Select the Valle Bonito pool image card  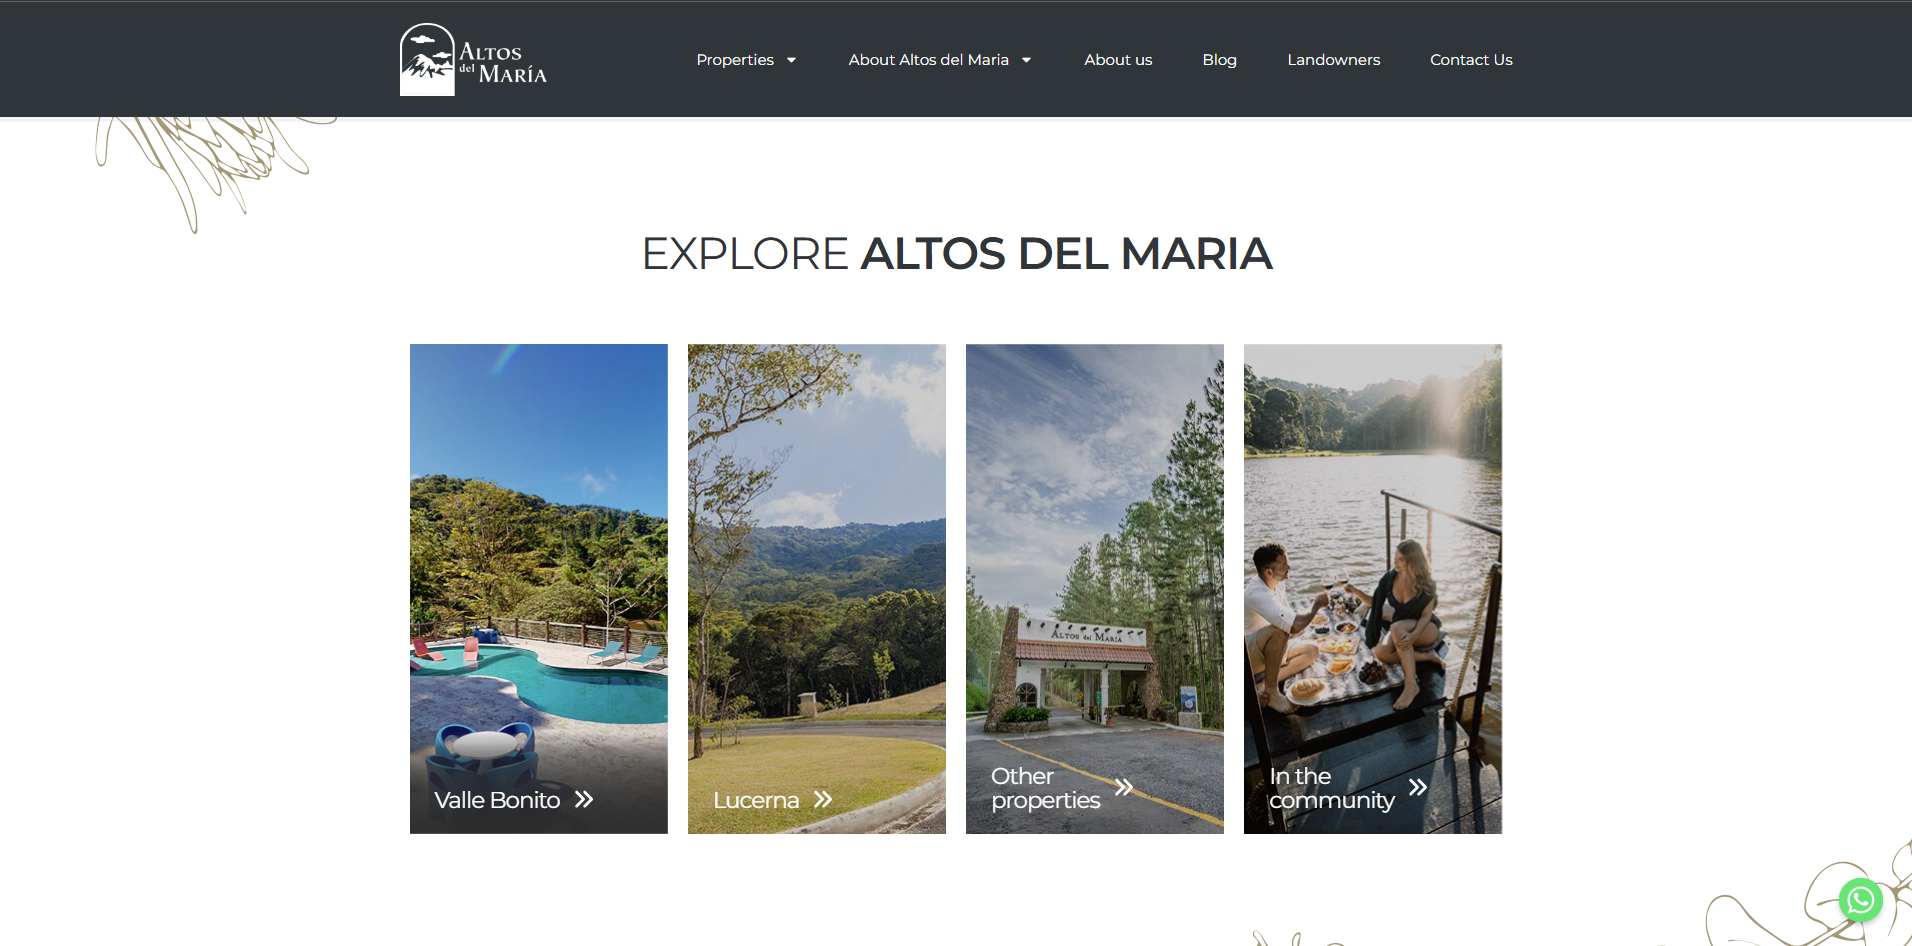[x=539, y=589]
